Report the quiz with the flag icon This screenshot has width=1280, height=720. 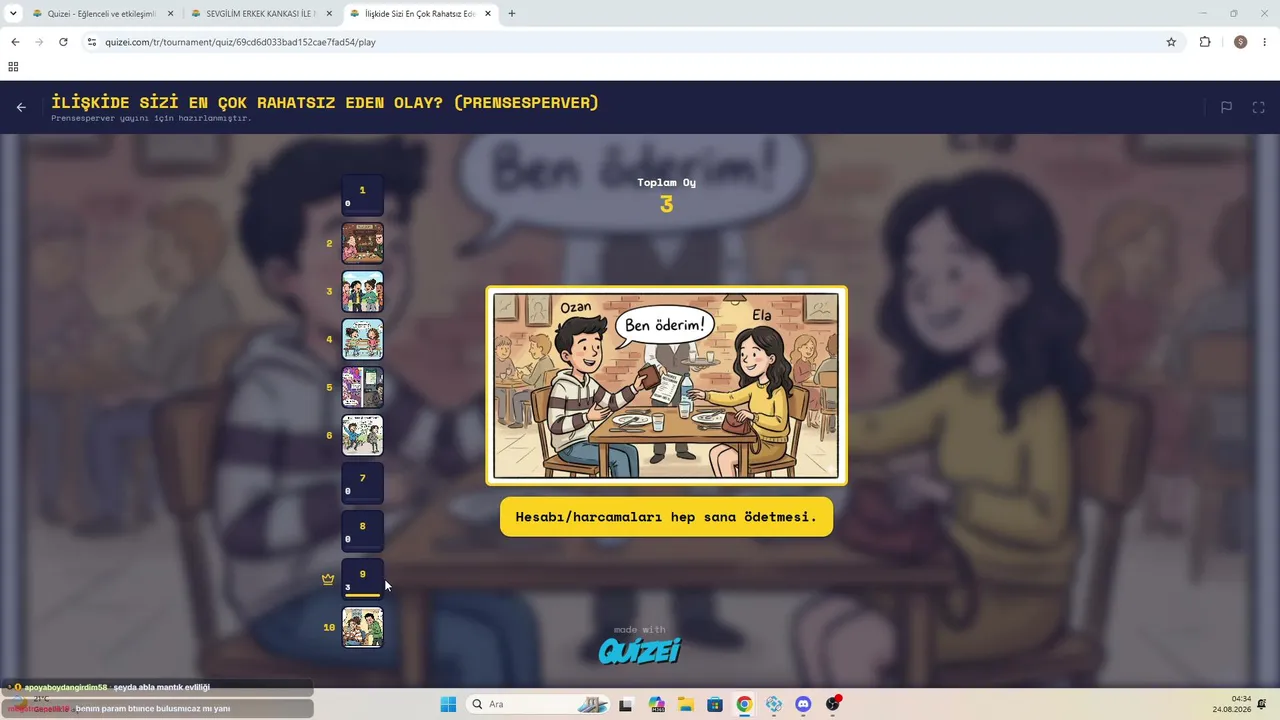point(1226,107)
